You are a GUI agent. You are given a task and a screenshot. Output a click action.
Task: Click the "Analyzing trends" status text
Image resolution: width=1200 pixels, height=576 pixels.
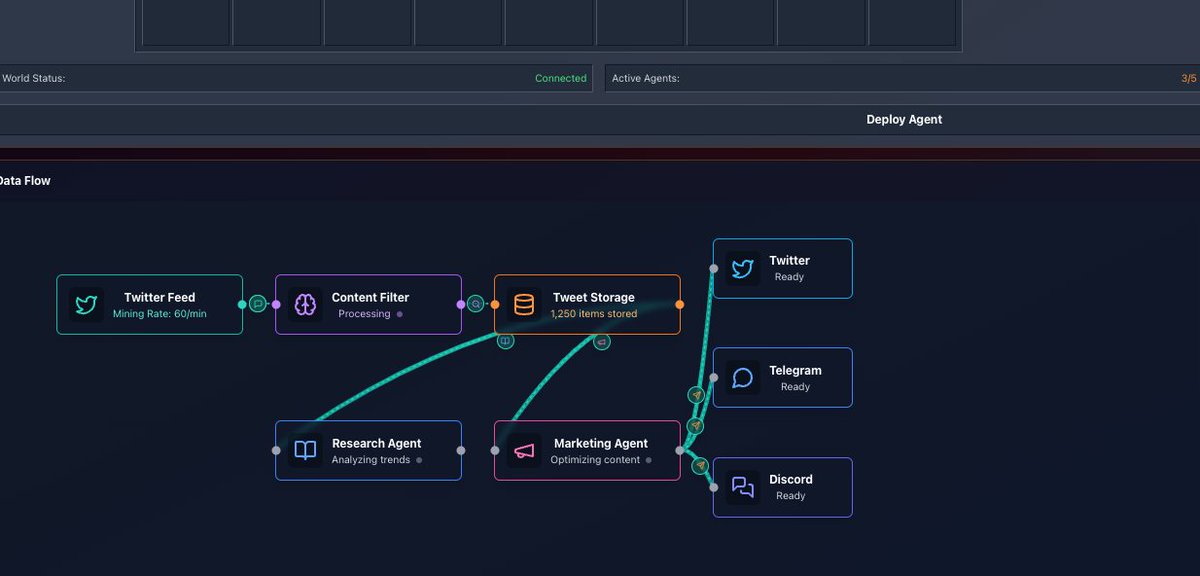coord(371,460)
